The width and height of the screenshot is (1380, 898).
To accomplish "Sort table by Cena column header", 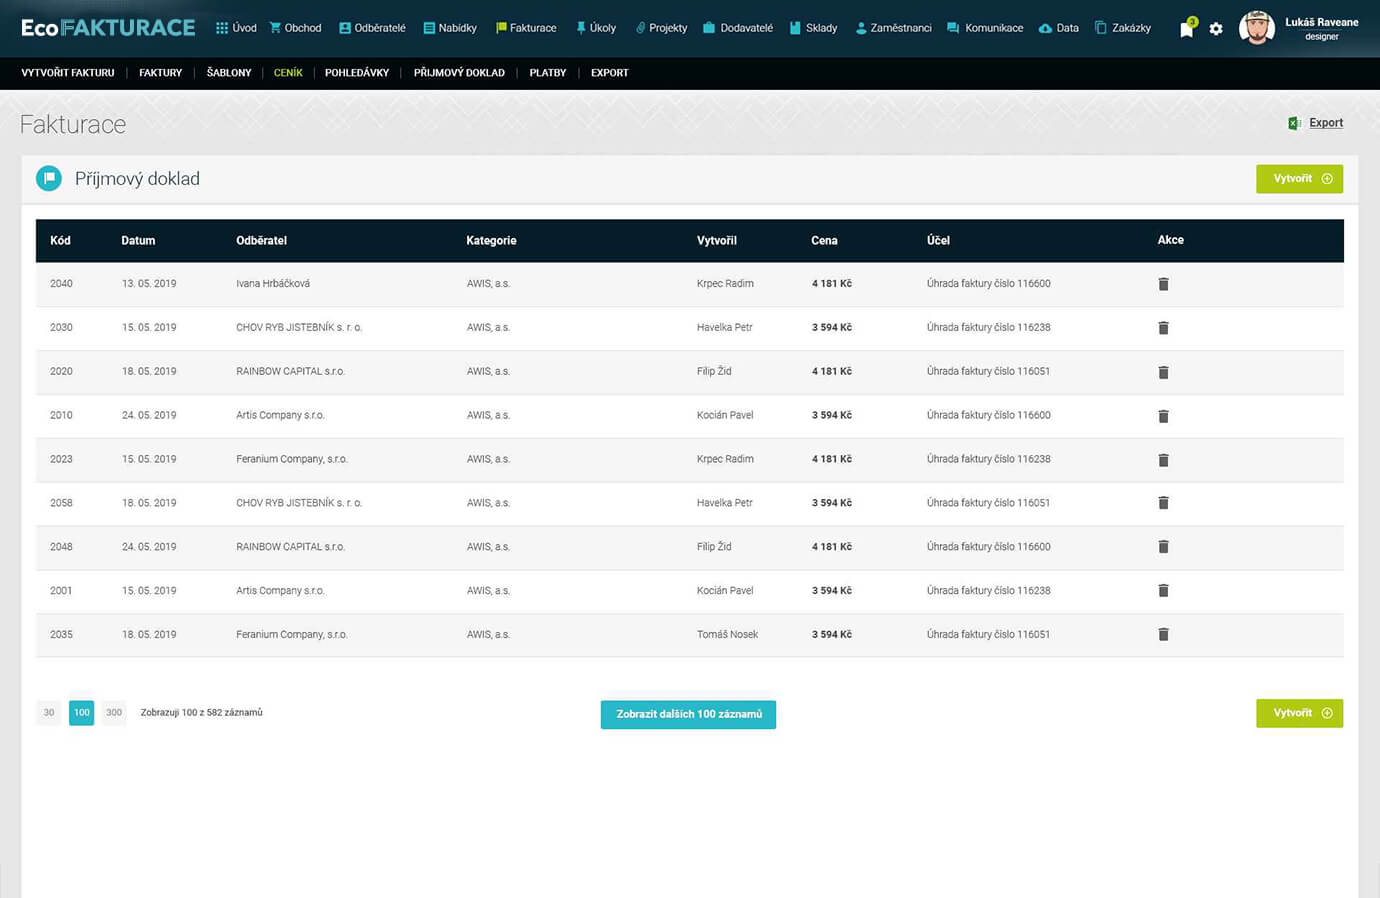I will 824,241.
